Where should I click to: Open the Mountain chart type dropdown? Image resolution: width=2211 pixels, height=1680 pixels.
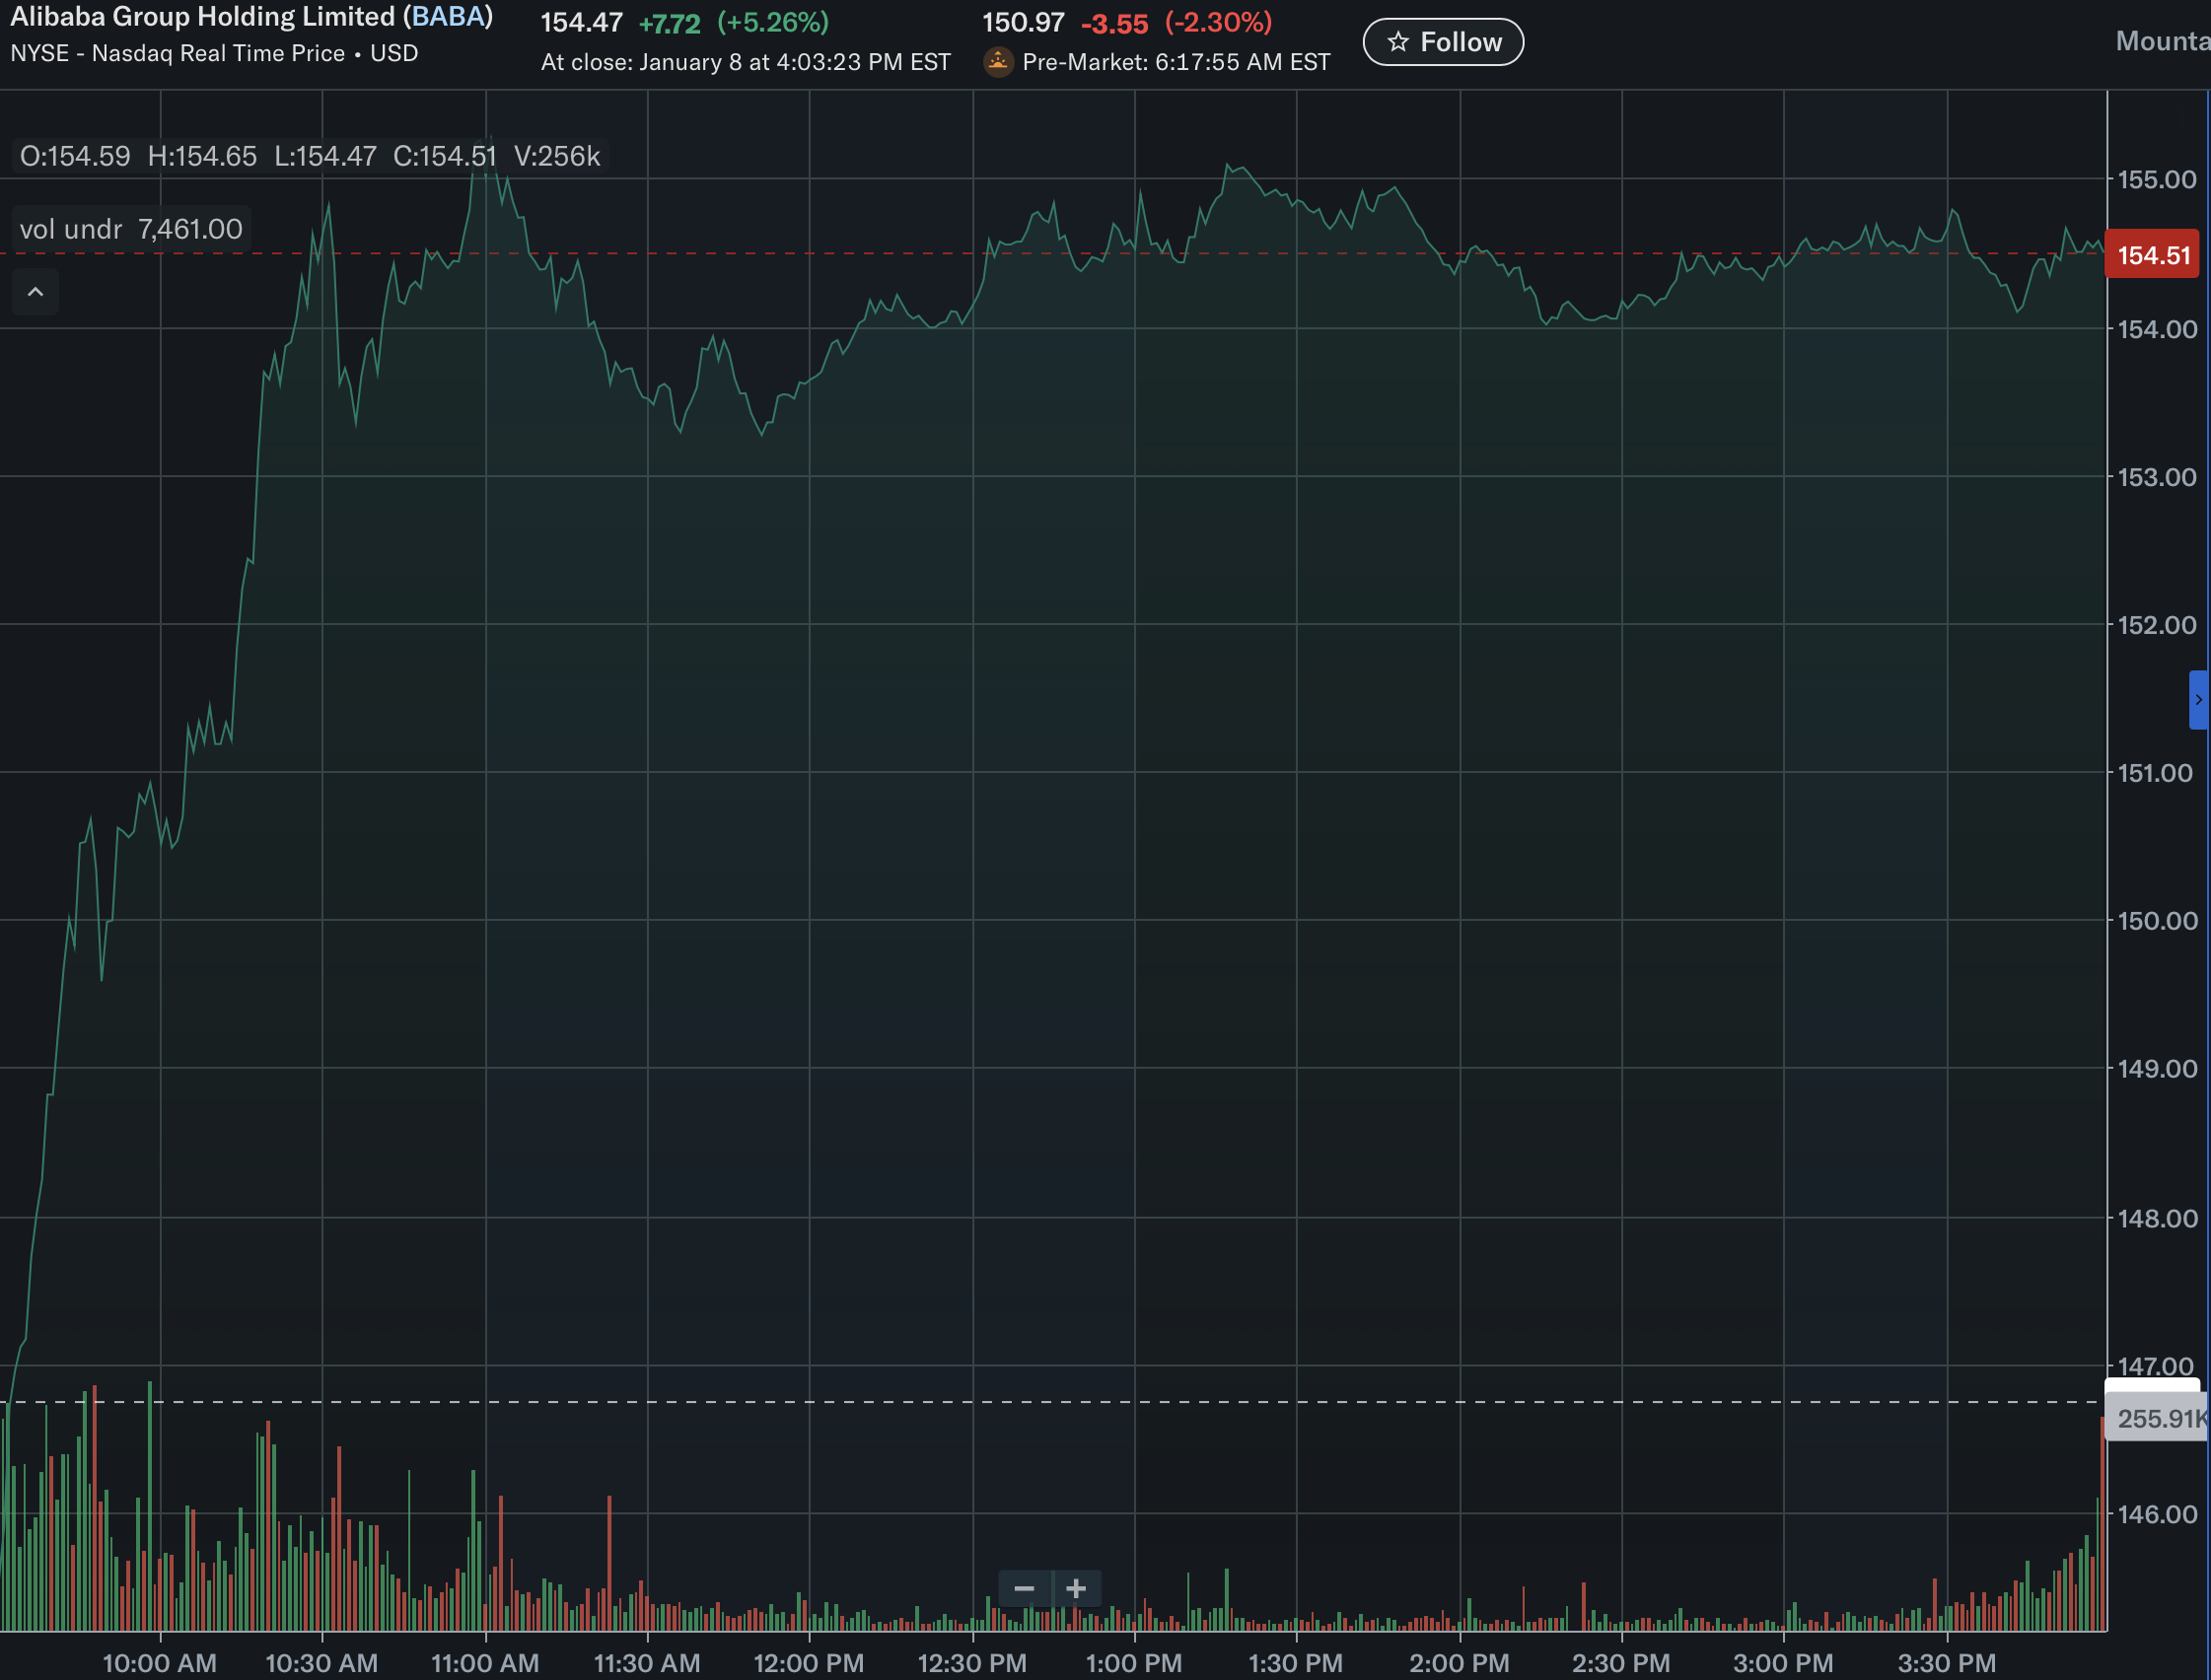[2161, 41]
